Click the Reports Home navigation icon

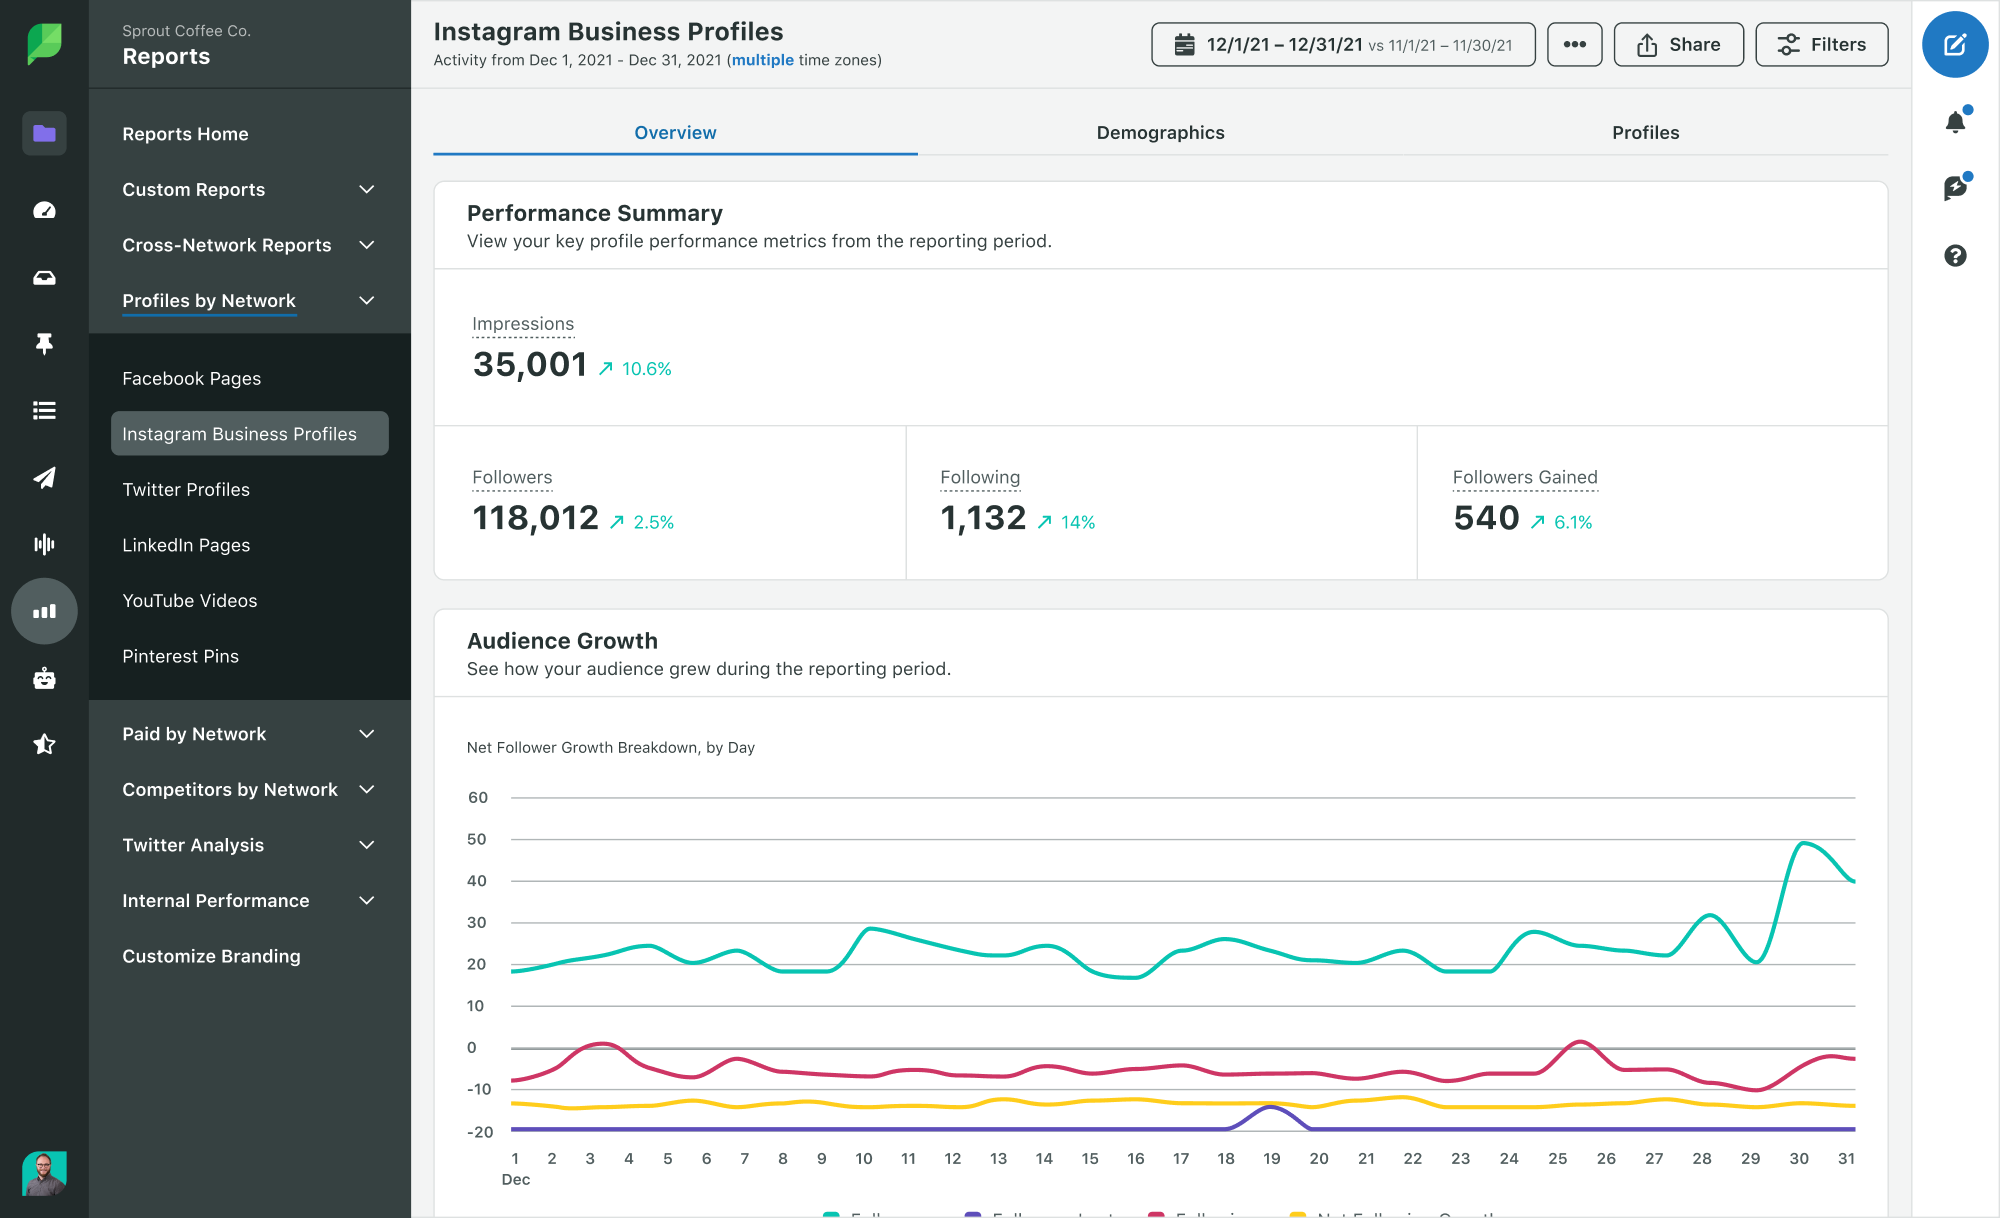(x=43, y=133)
